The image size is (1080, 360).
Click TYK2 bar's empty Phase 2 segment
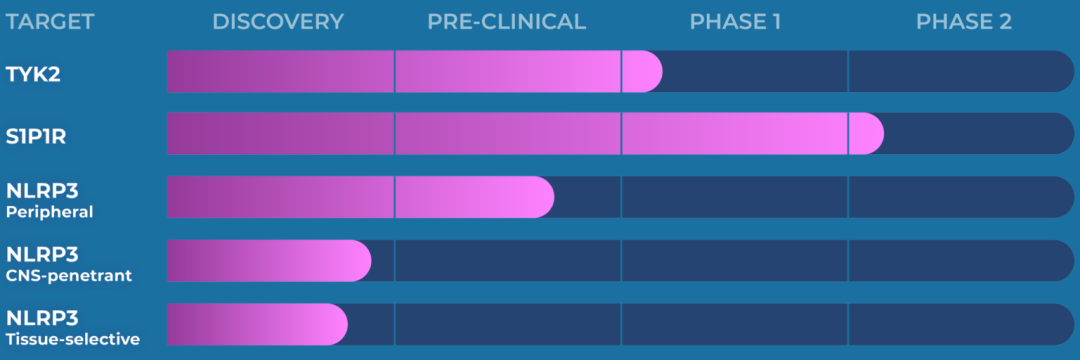point(961,71)
